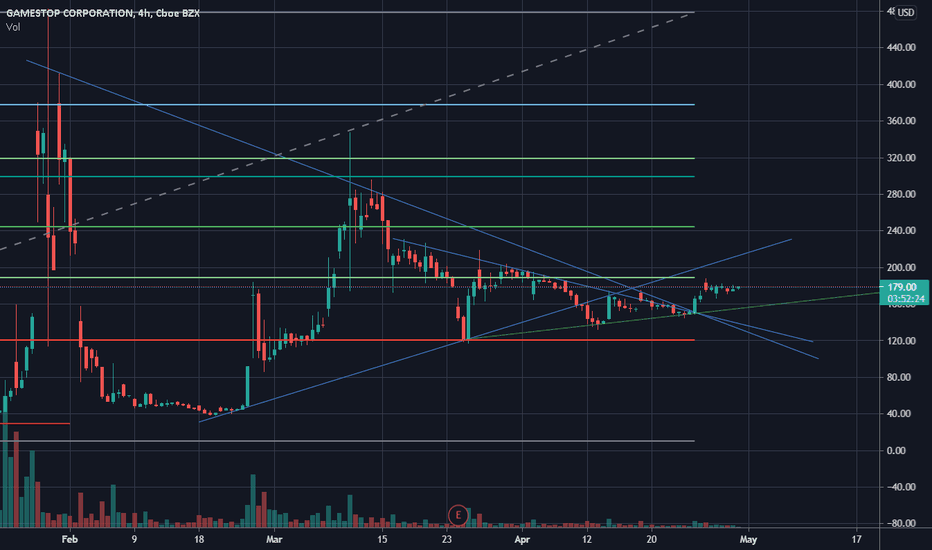Click the 440.00 price axis label
This screenshot has height=550, width=932.
900,48
